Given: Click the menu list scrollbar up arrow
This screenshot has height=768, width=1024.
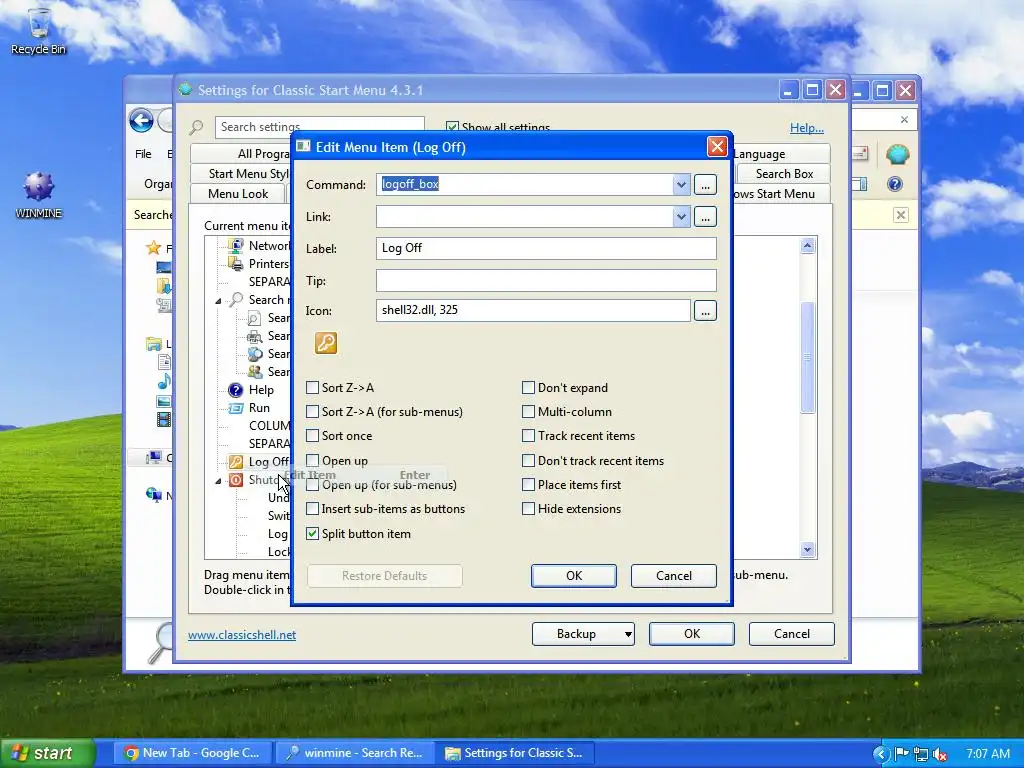Looking at the screenshot, I should tap(808, 246).
